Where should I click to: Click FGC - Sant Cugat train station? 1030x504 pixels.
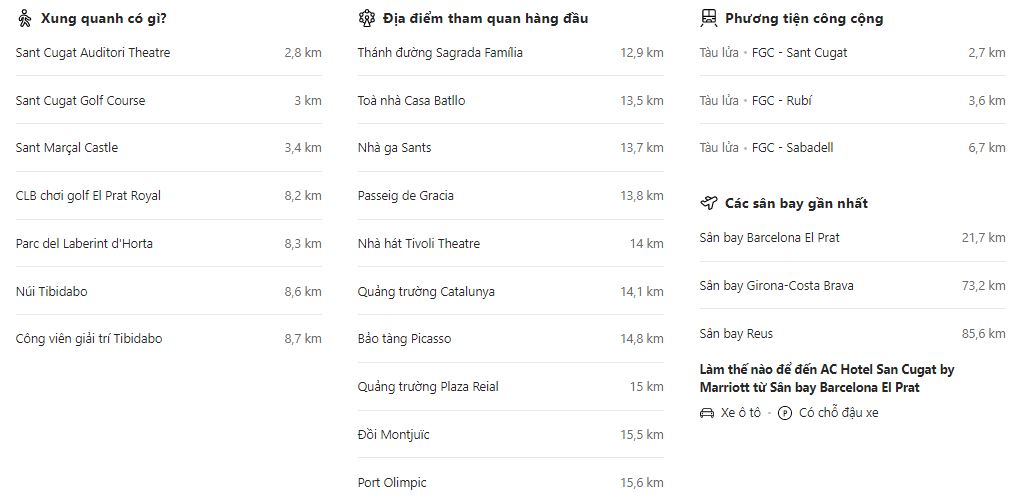[799, 53]
